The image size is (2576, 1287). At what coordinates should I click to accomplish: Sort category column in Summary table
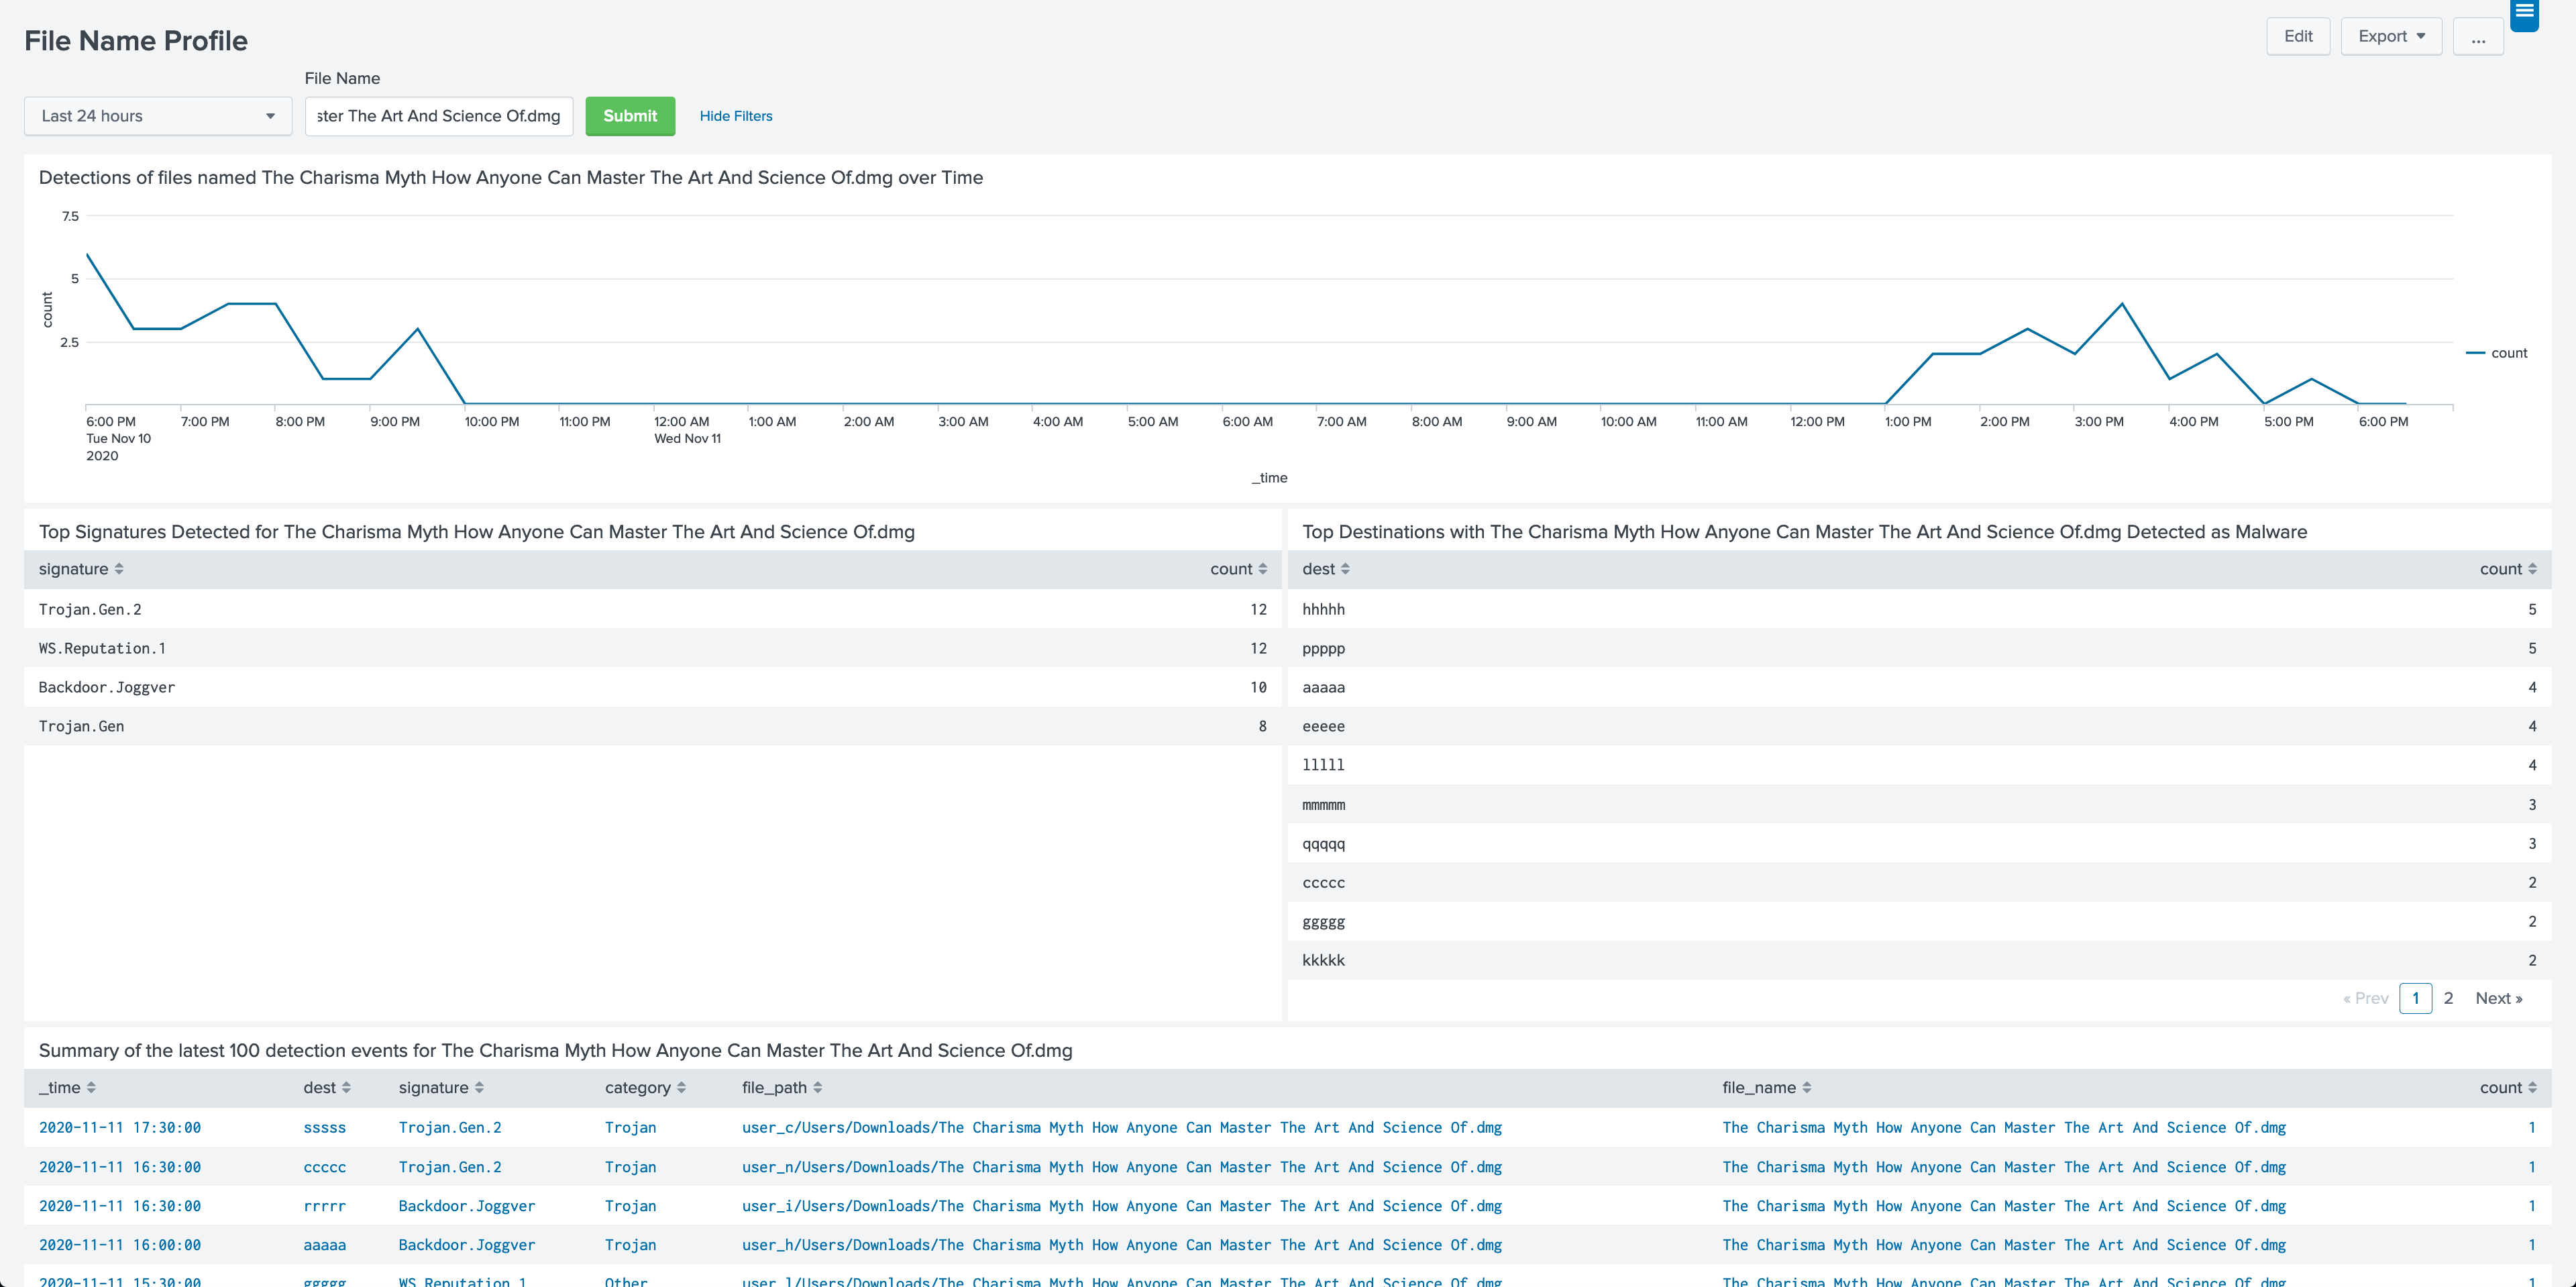pyautogui.click(x=645, y=1088)
